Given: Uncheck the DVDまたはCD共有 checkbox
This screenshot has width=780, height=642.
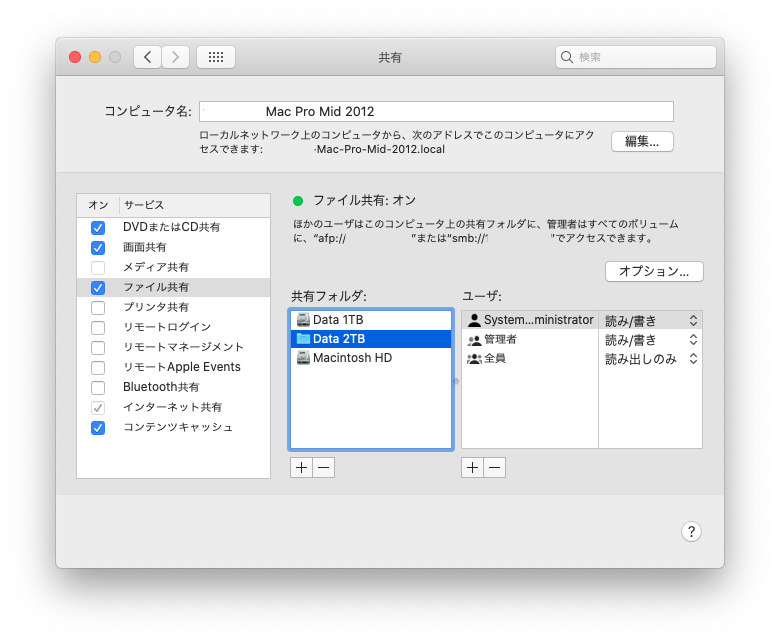Looking at the screenshot, I should (x=98, y=228).
